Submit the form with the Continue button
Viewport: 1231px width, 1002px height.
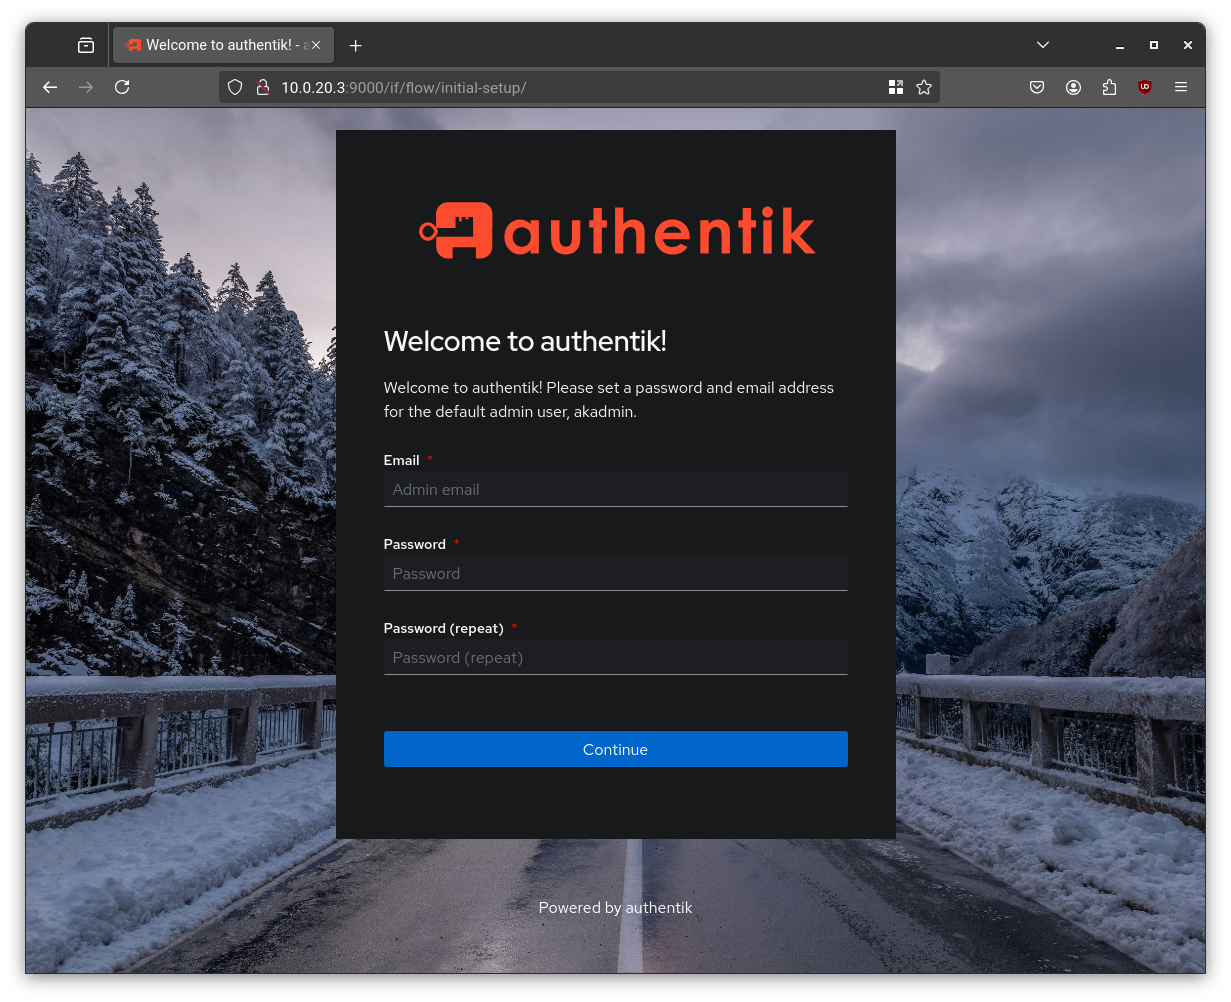[615, 749]
